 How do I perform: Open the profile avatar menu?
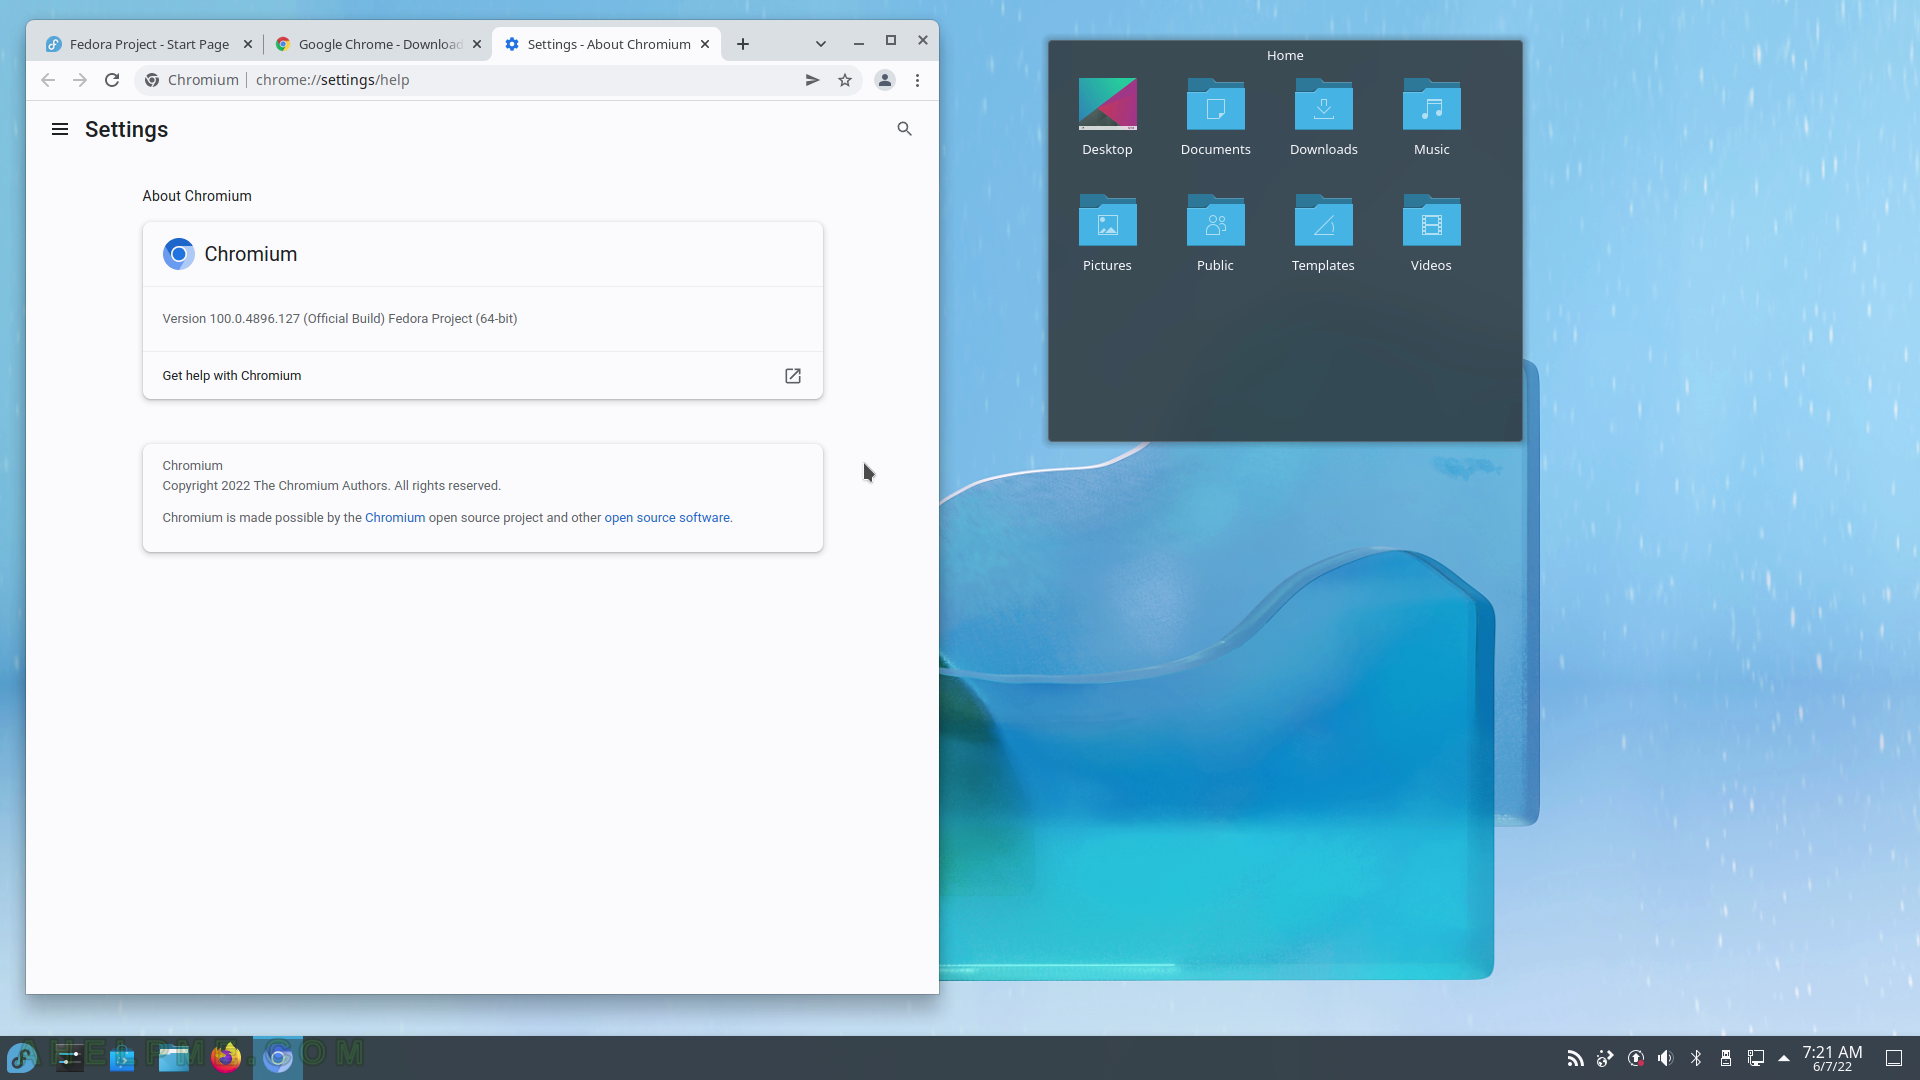(x=884, y=80)
